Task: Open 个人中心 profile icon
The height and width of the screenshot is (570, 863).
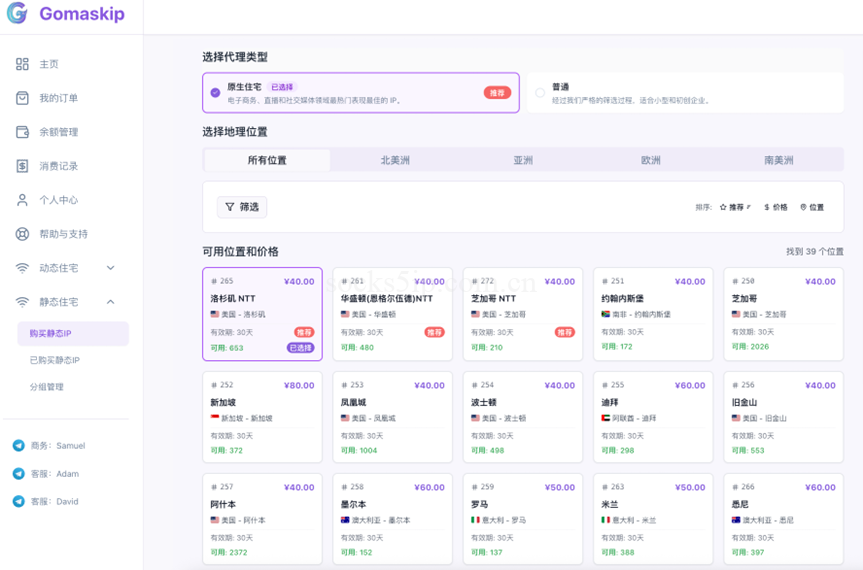Action: [x=22, y=200]
